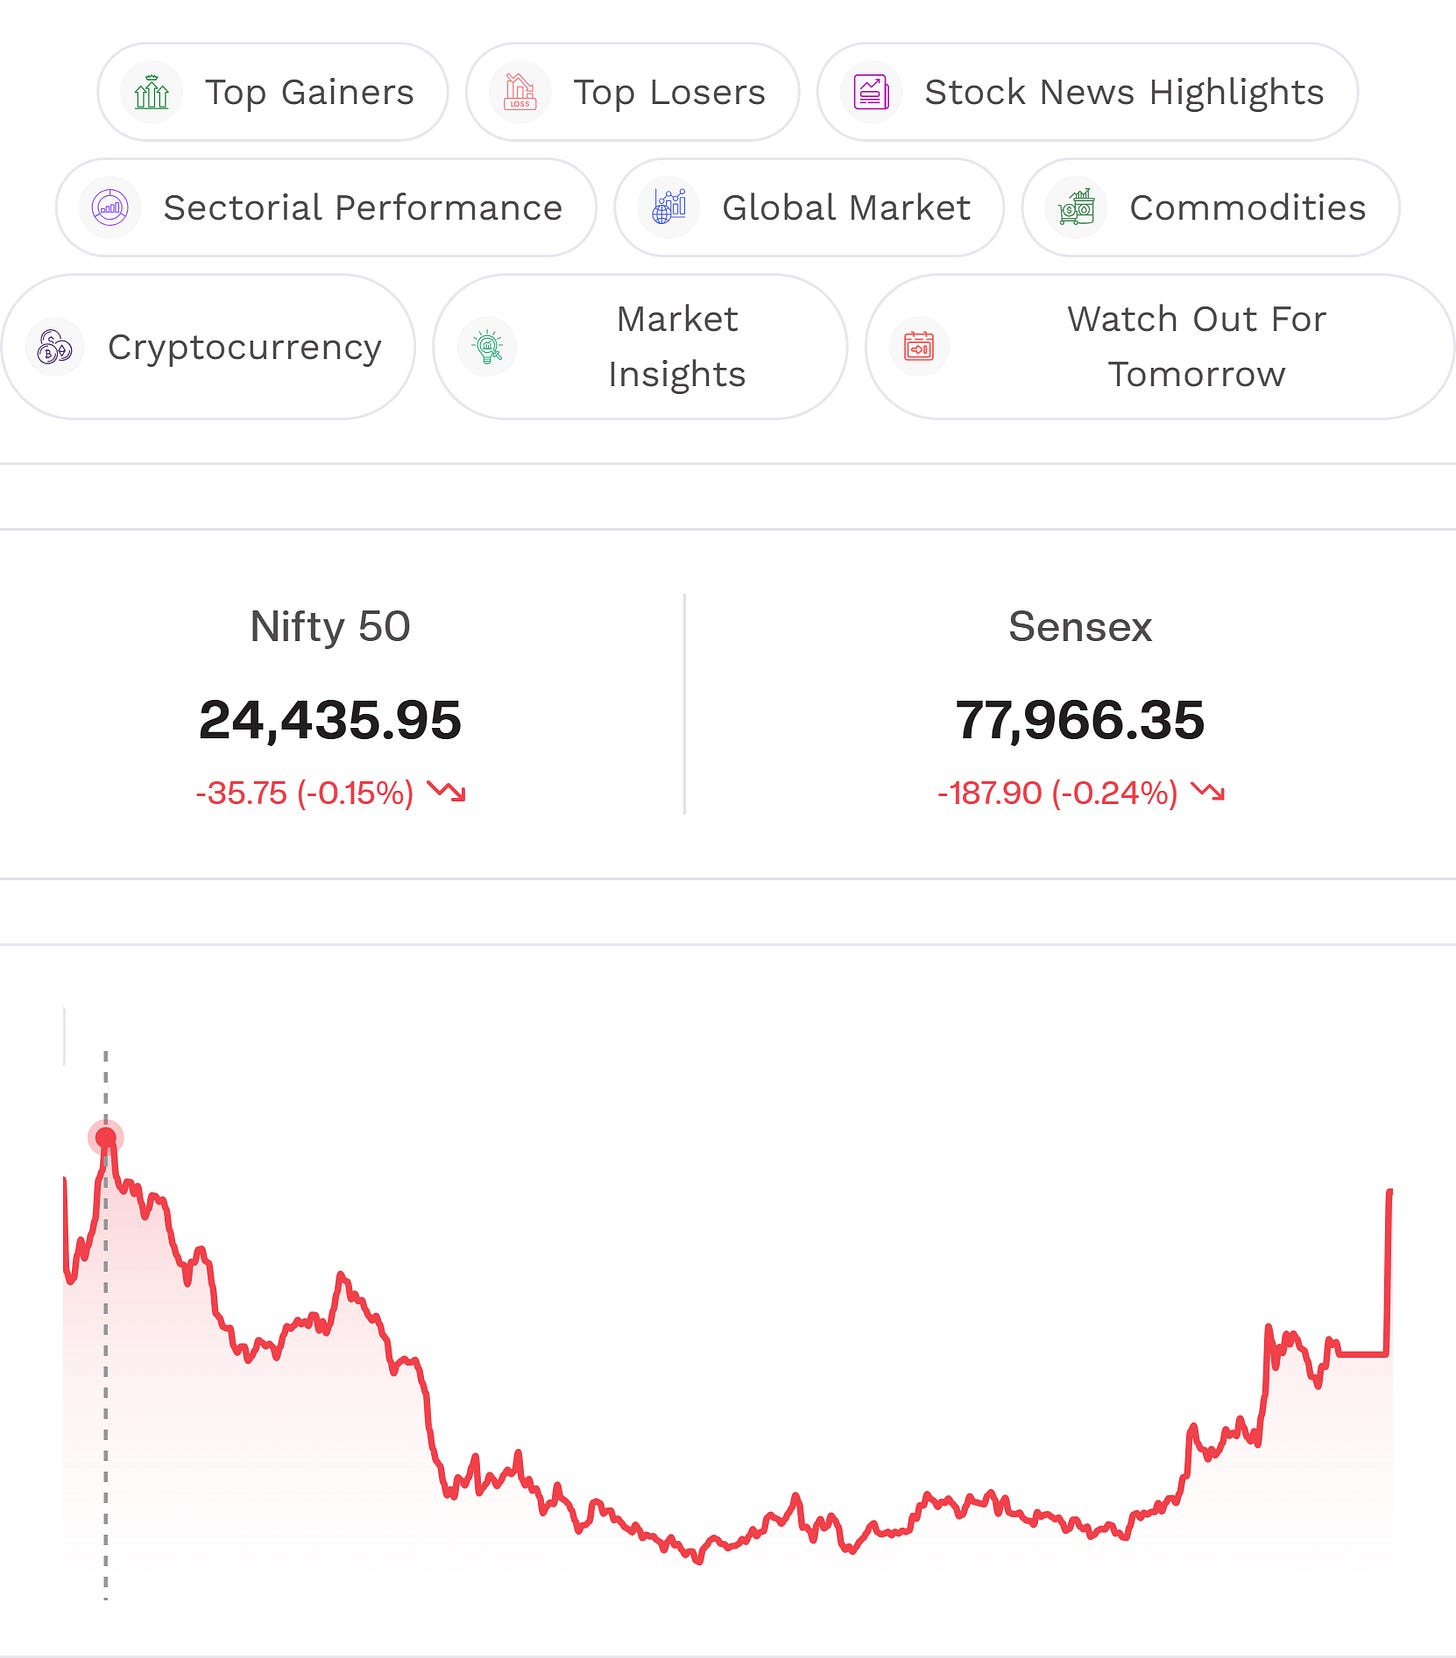Open the Top Losers section
Viewport: 1456px width, 1658px height.
tap(633, 92)
